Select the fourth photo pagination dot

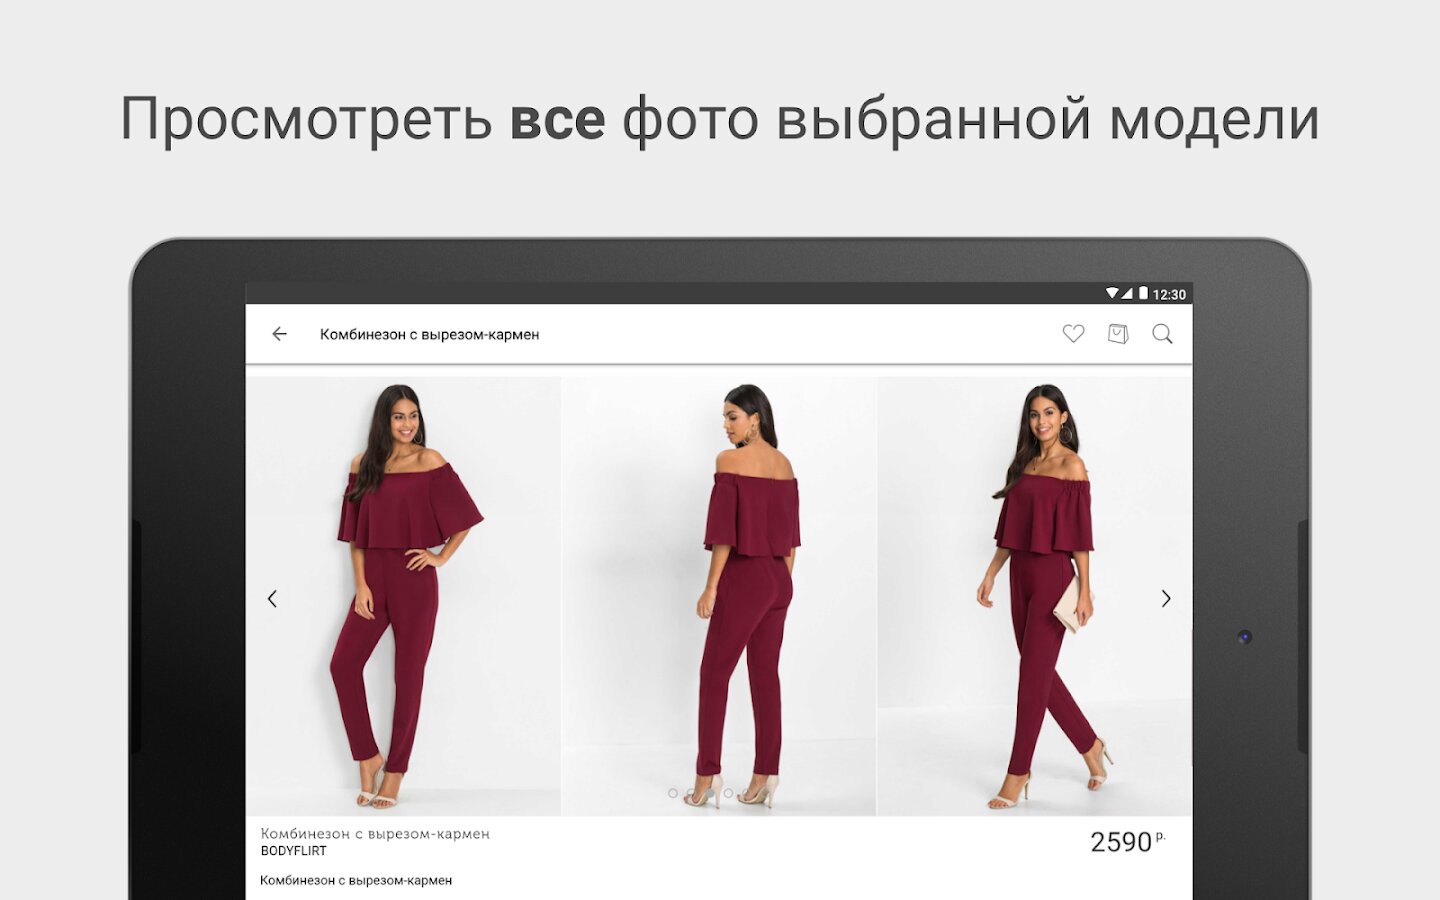point(729,793)
